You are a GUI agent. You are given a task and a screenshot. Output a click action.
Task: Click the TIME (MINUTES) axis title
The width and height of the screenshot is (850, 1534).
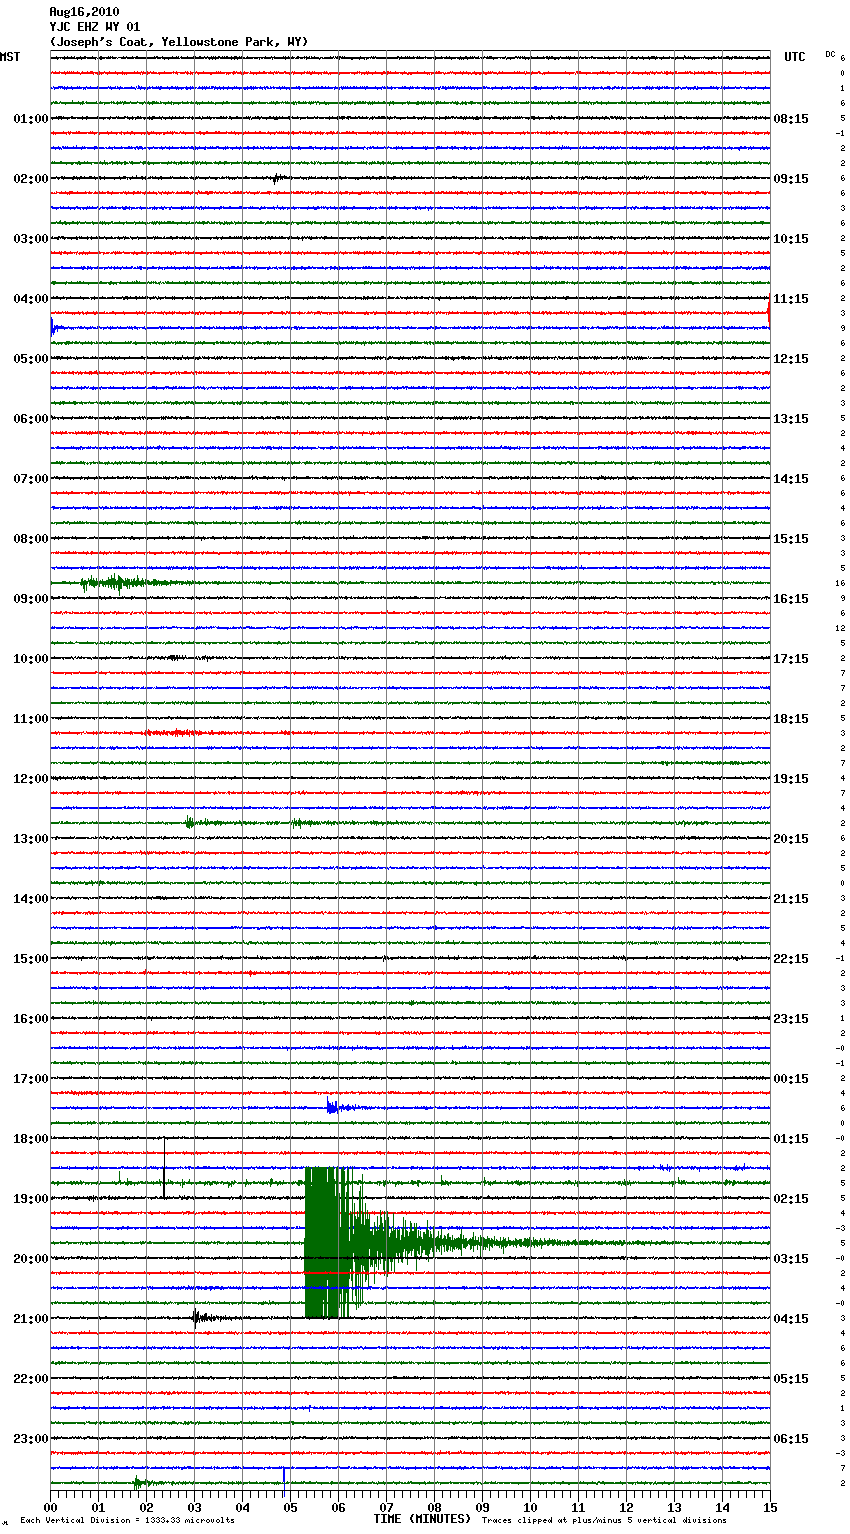[422, 1519]
